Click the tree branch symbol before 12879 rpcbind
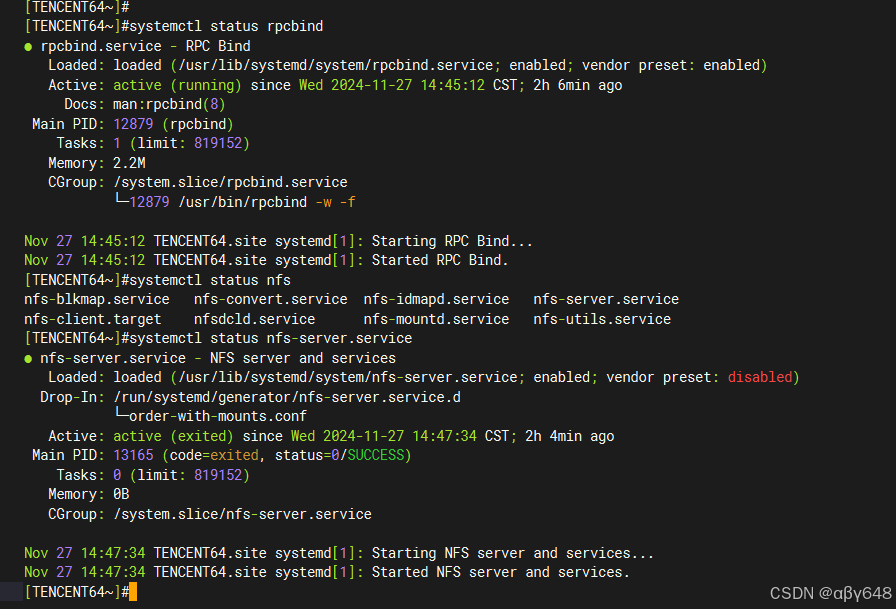 (121, 199)
